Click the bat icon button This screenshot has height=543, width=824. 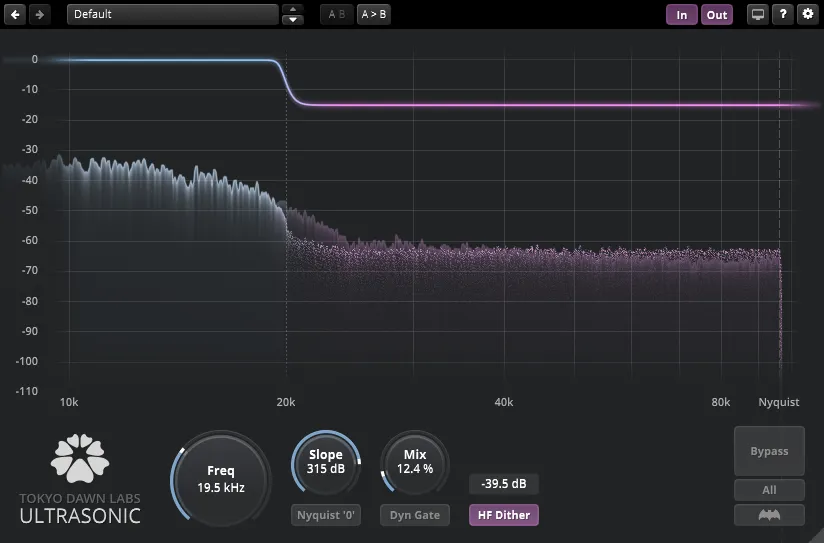[x=769, y=515]
